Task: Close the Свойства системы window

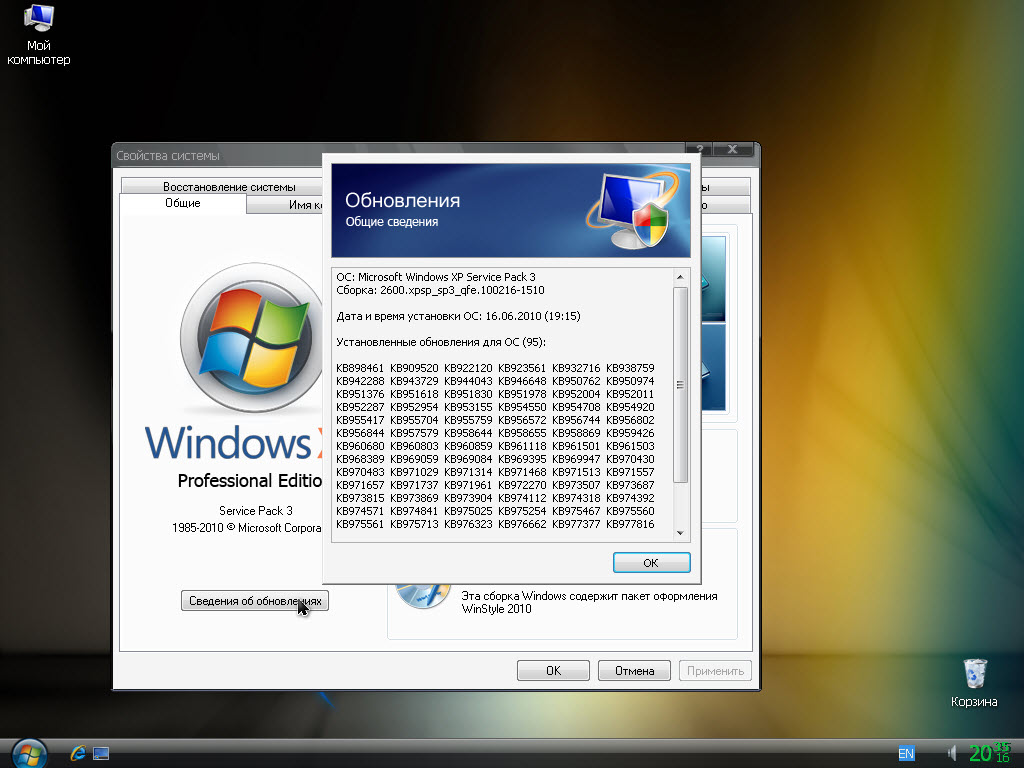Action: 733,149
